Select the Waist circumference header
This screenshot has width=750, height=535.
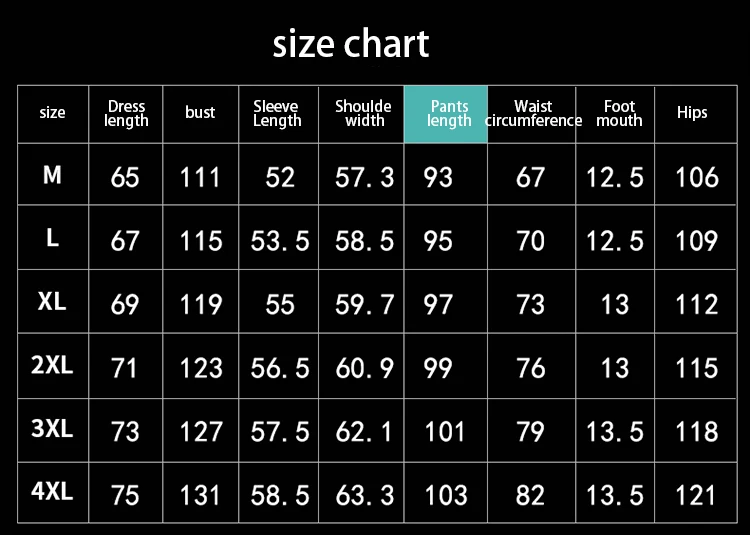click(x=532, y=114)
